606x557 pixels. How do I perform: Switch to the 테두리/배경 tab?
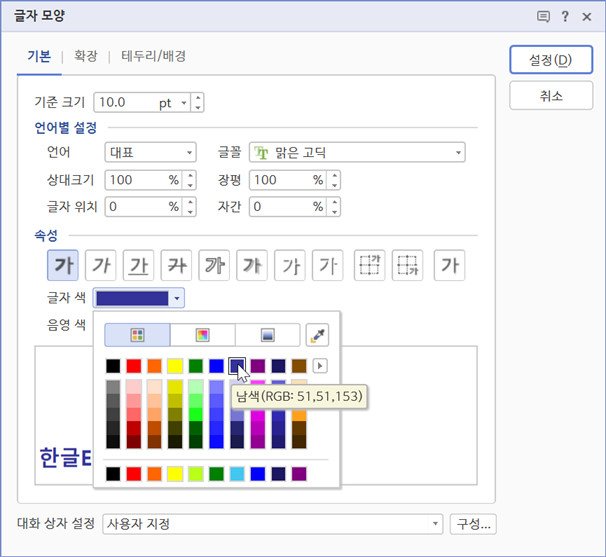153,56
